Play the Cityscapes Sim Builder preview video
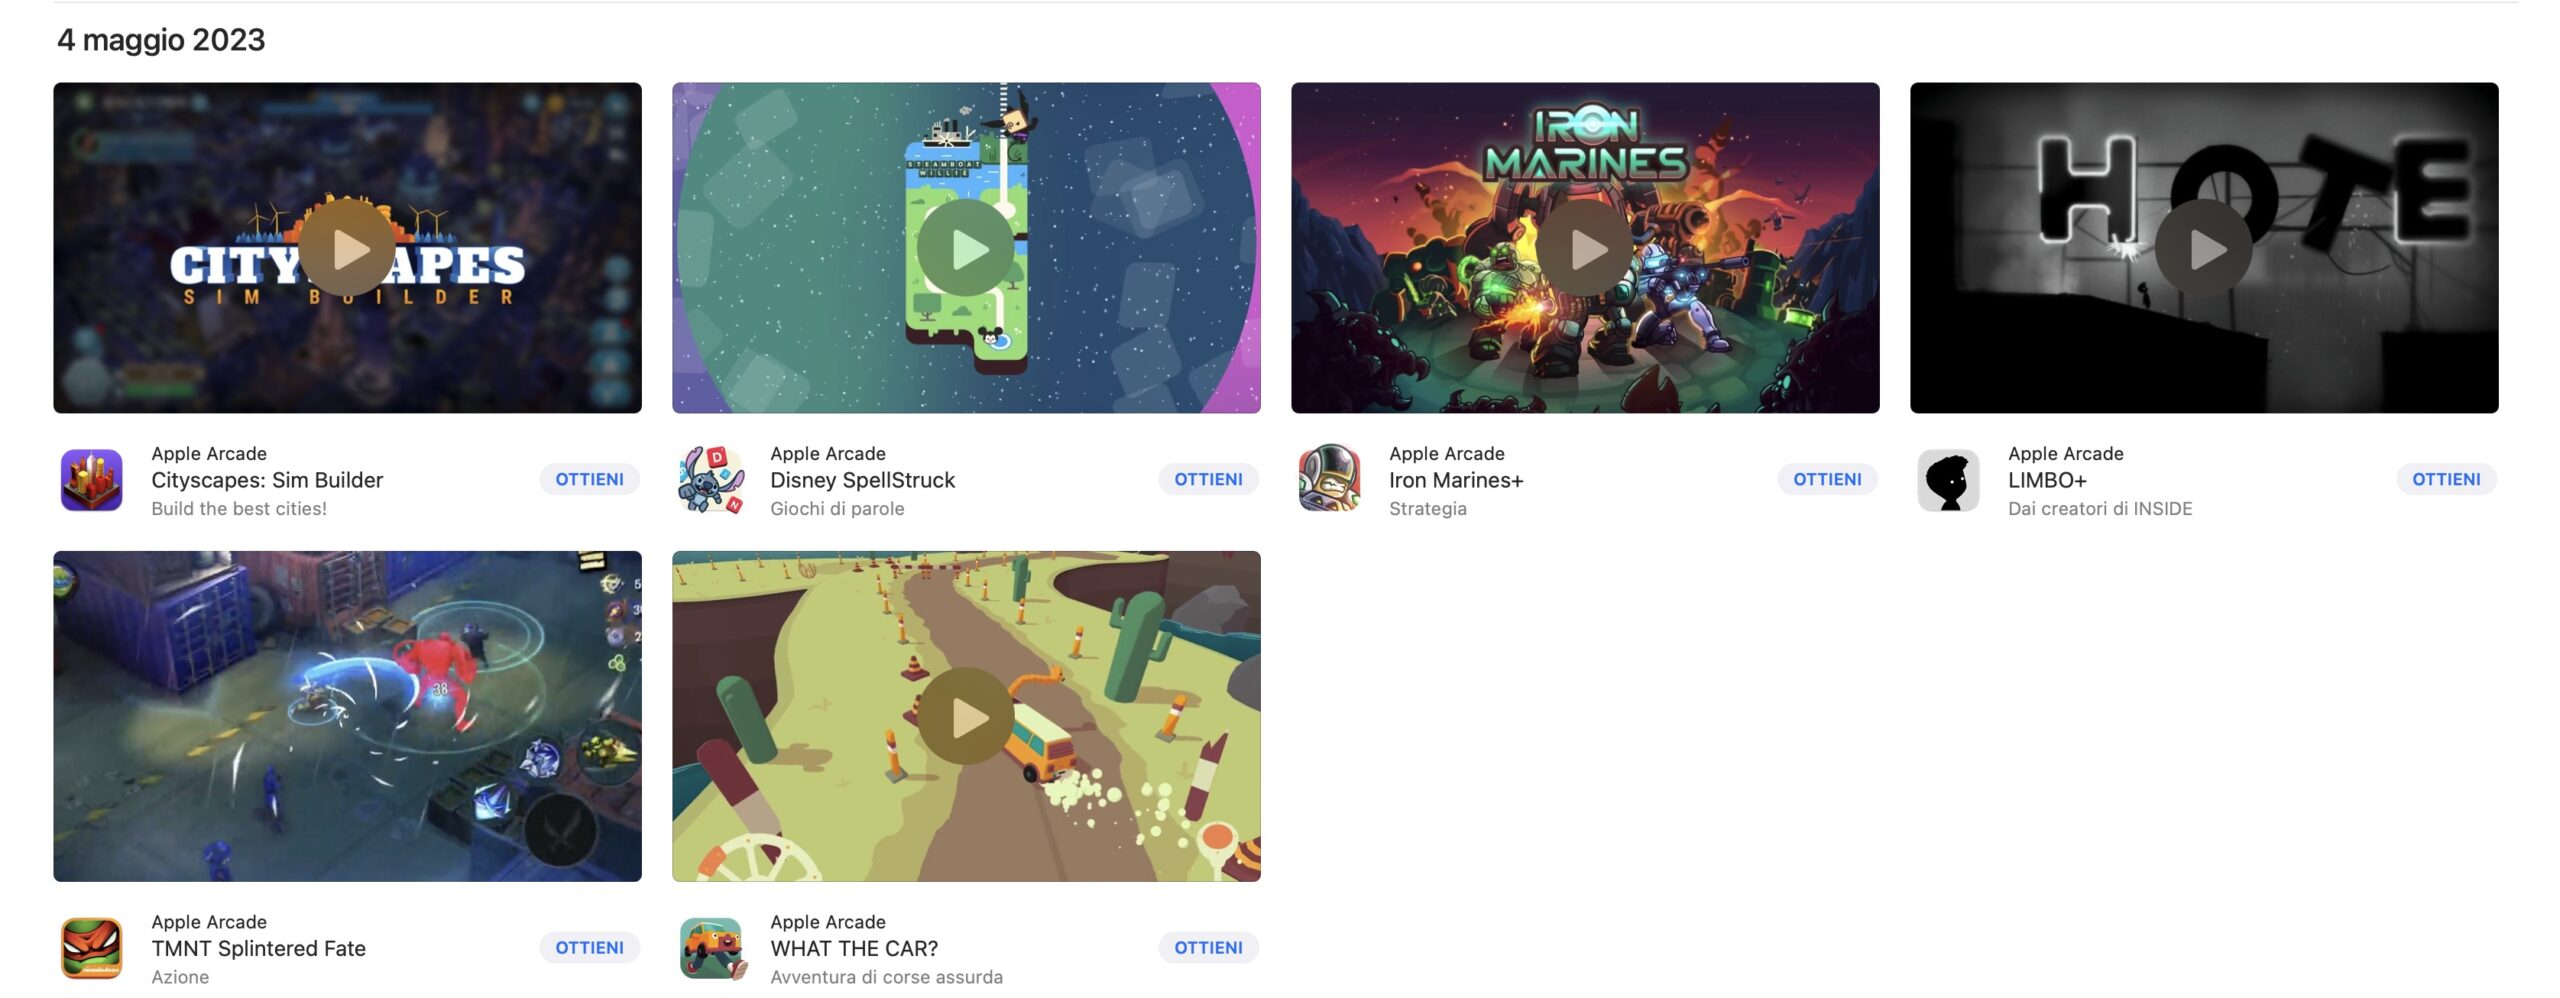Screen dimensions: 2560x998 [x=348, y=248]
